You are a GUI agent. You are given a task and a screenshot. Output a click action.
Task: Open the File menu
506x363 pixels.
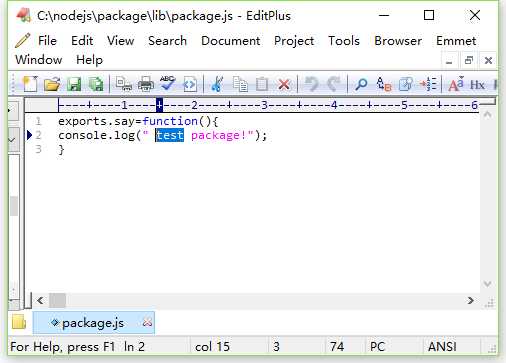pyautogui.click(x=47, y=41)
